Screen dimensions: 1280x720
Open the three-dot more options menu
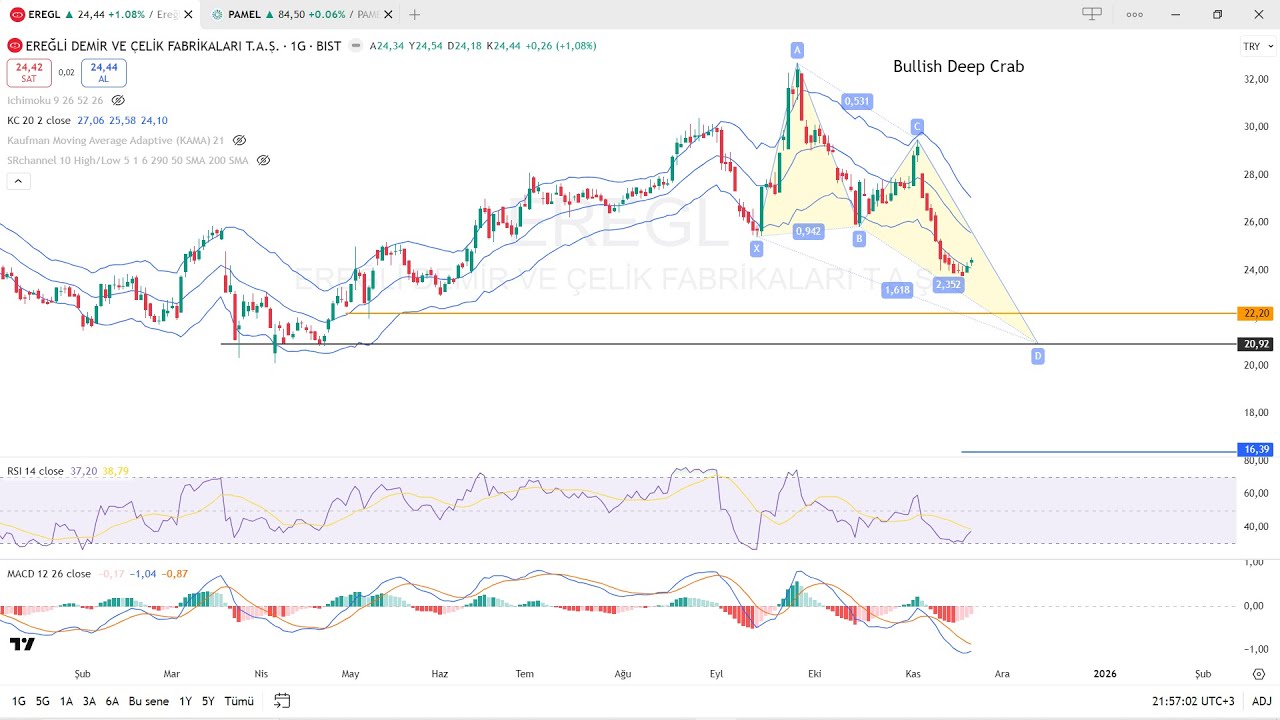1134,14
